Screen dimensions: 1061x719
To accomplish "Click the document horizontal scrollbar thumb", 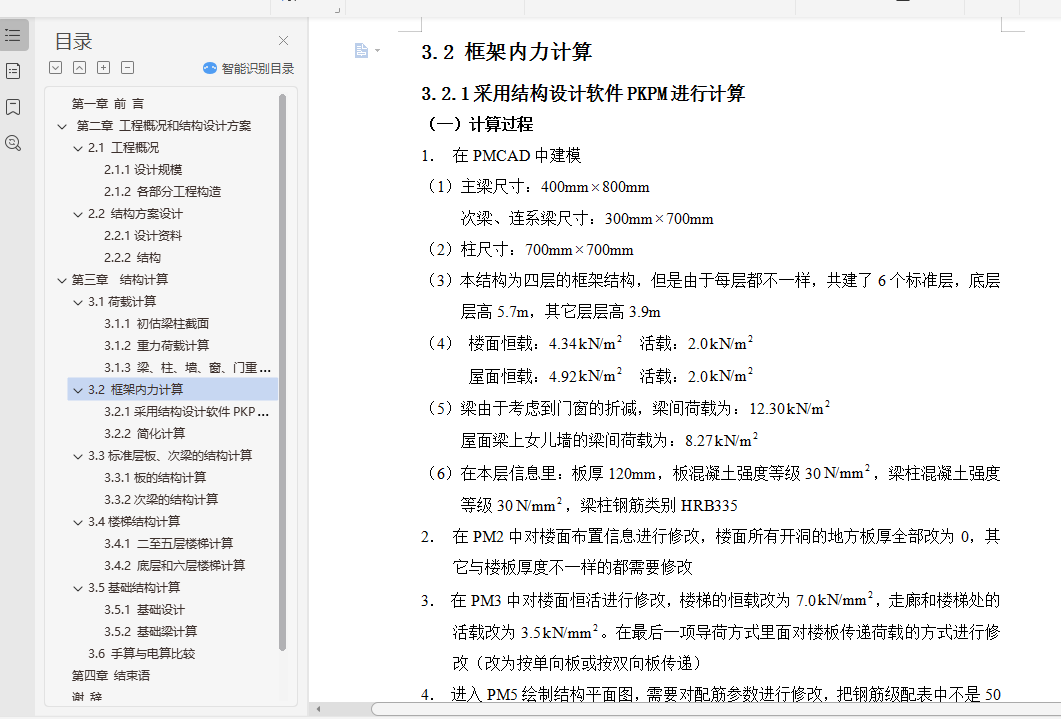I will (x=716, y=709).
